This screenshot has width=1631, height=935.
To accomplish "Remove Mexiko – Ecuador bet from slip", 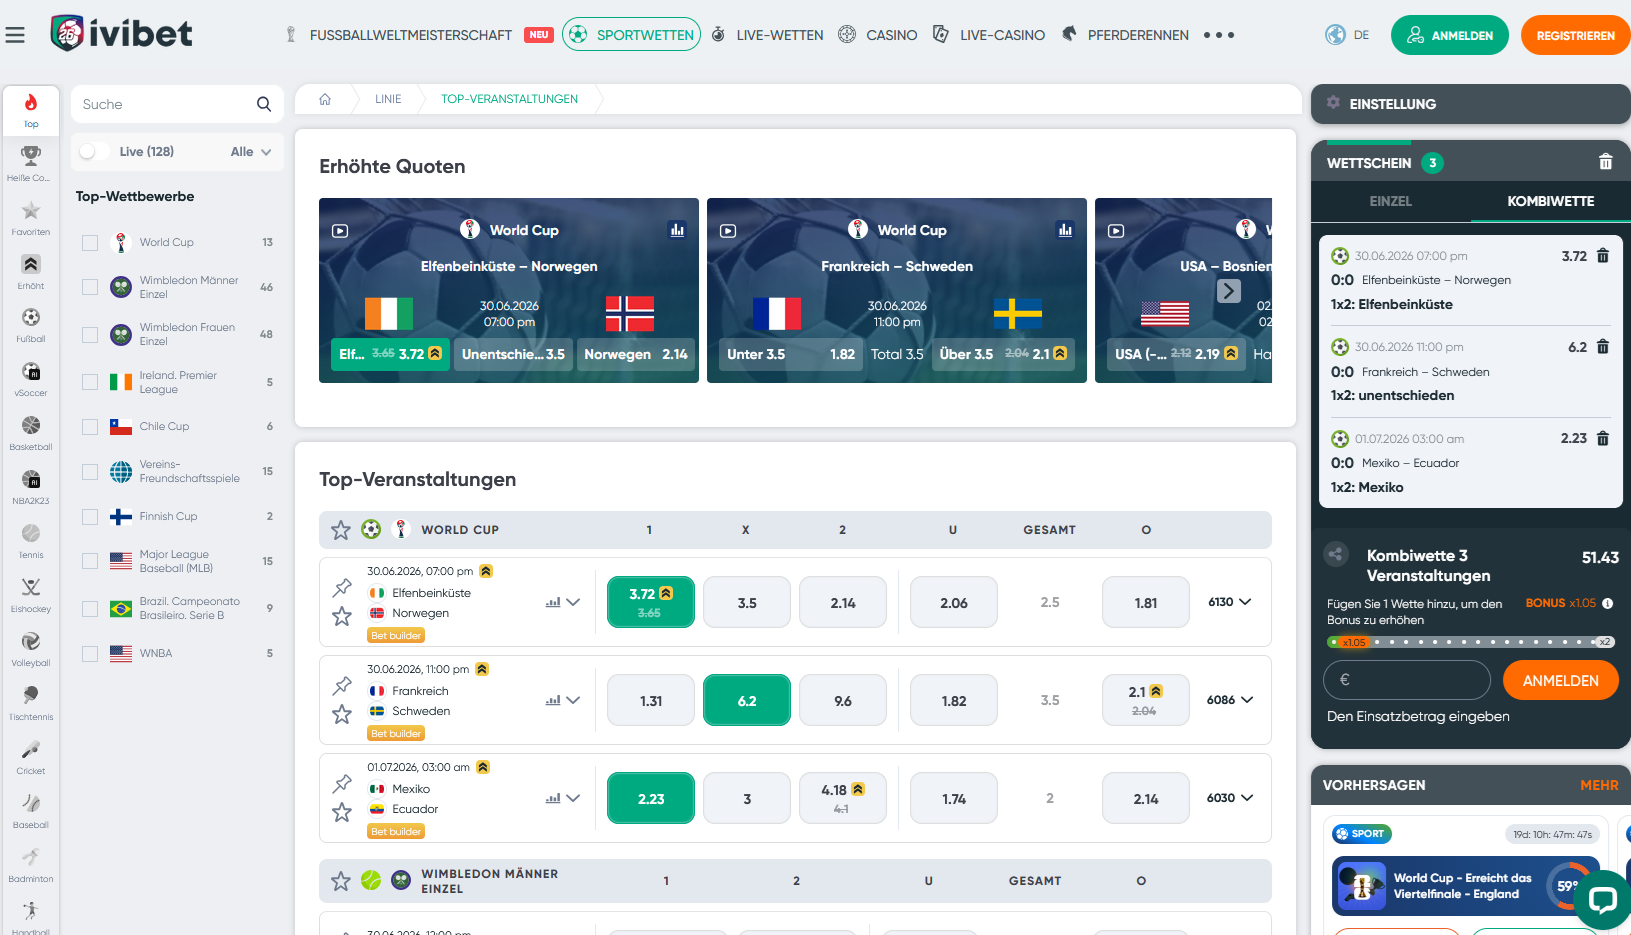I will (x=1603, y=438).
